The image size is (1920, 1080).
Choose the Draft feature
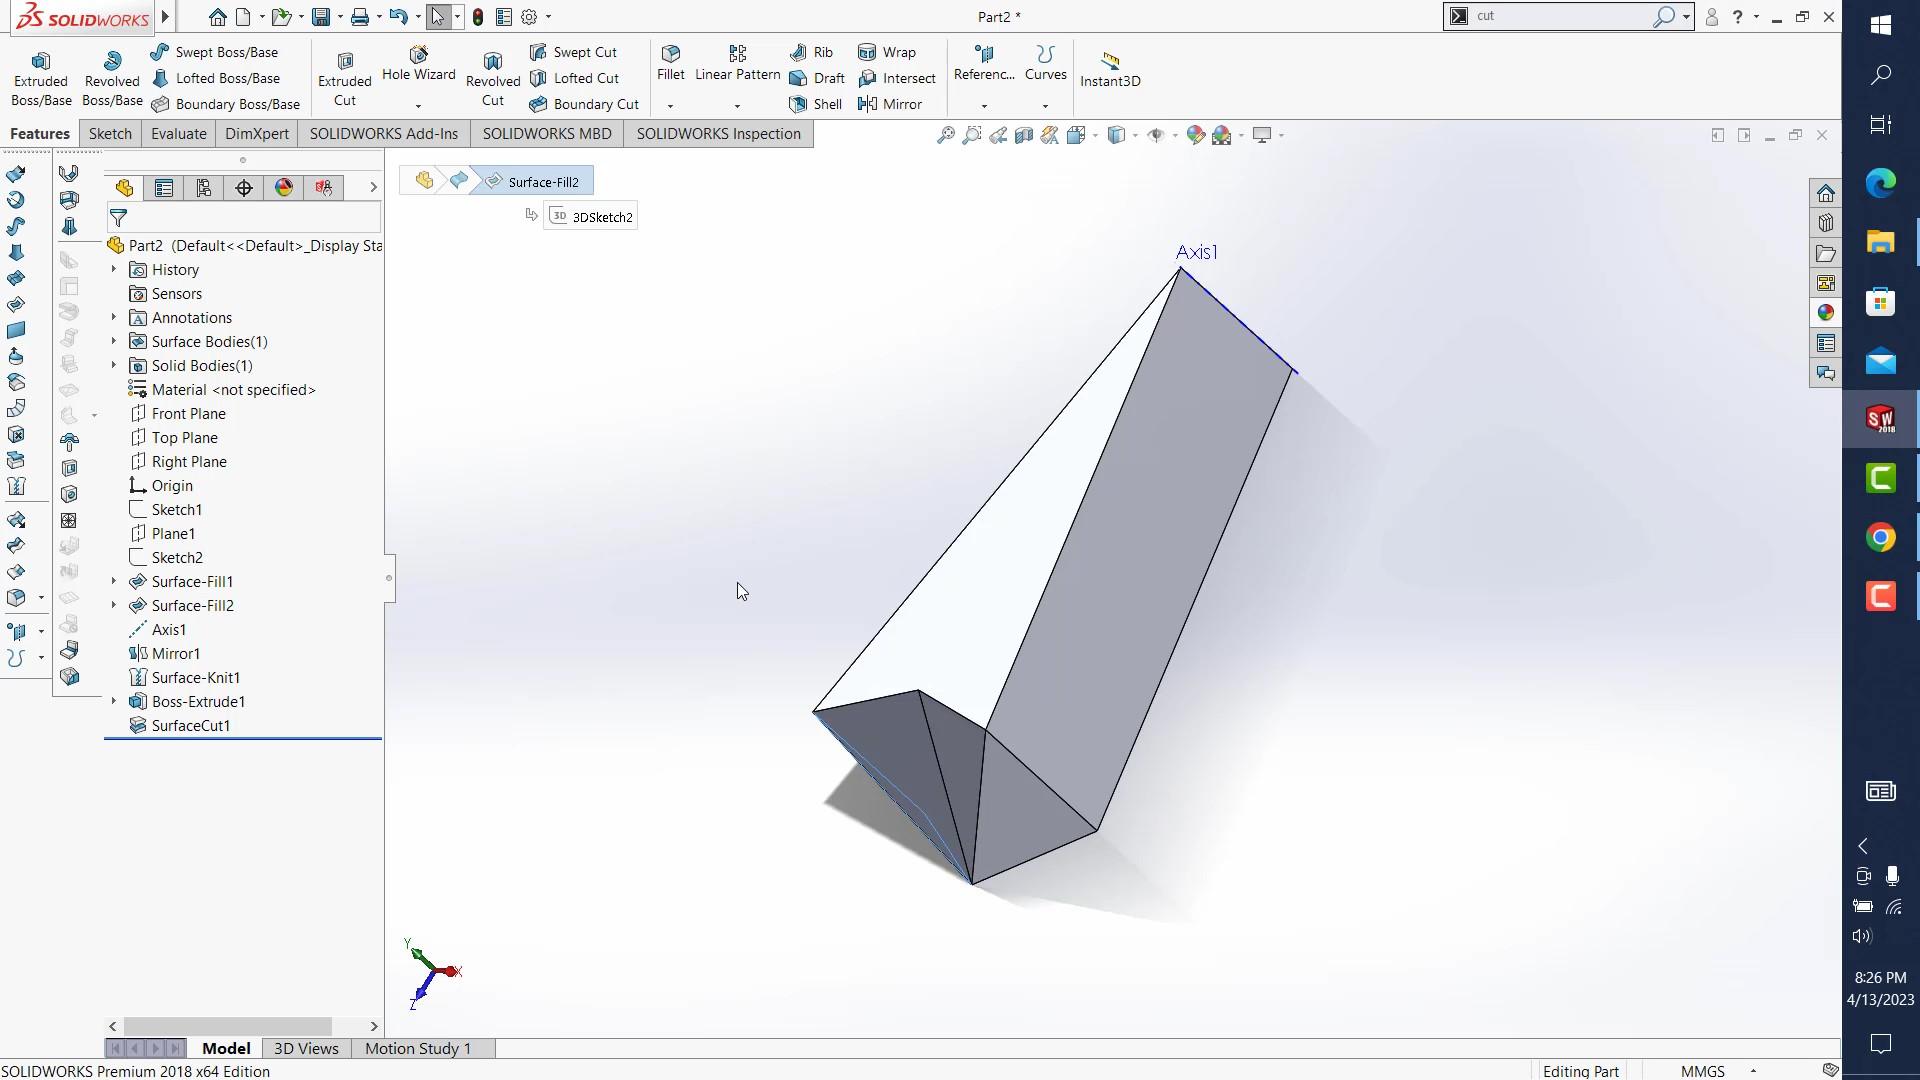pos(817,78)
